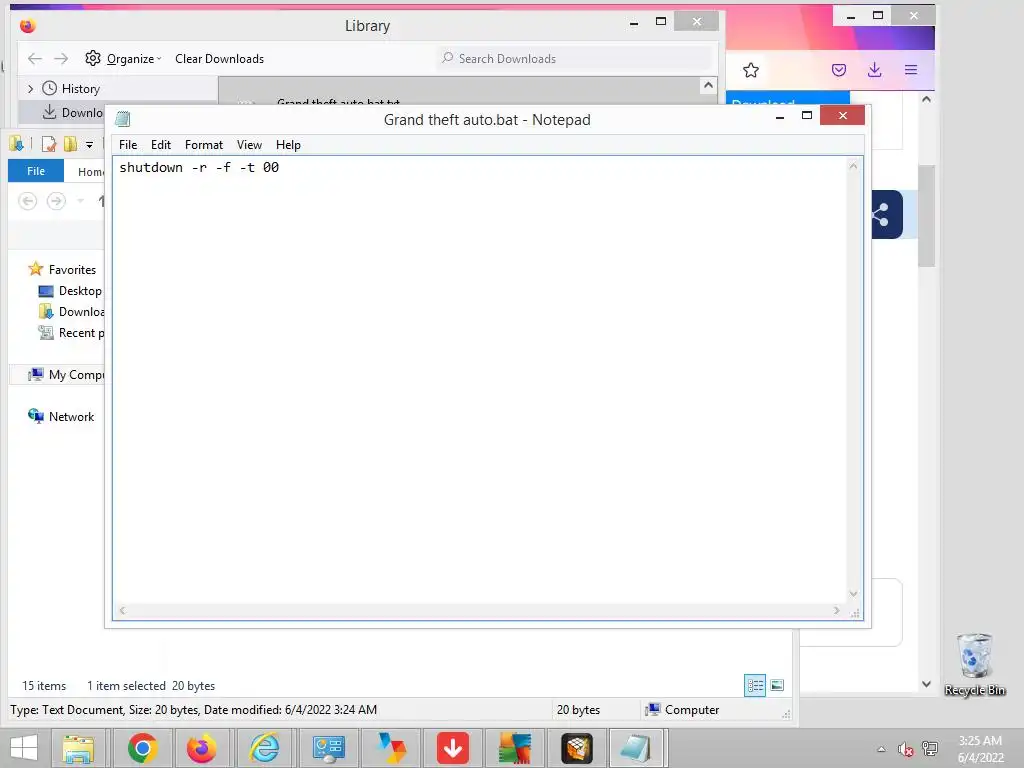Image resolution: width=1024 pixels, height=768 pixels.
Task: Open Explorer quick access toolbar dropdown arrow
Action: coord(89,144)
